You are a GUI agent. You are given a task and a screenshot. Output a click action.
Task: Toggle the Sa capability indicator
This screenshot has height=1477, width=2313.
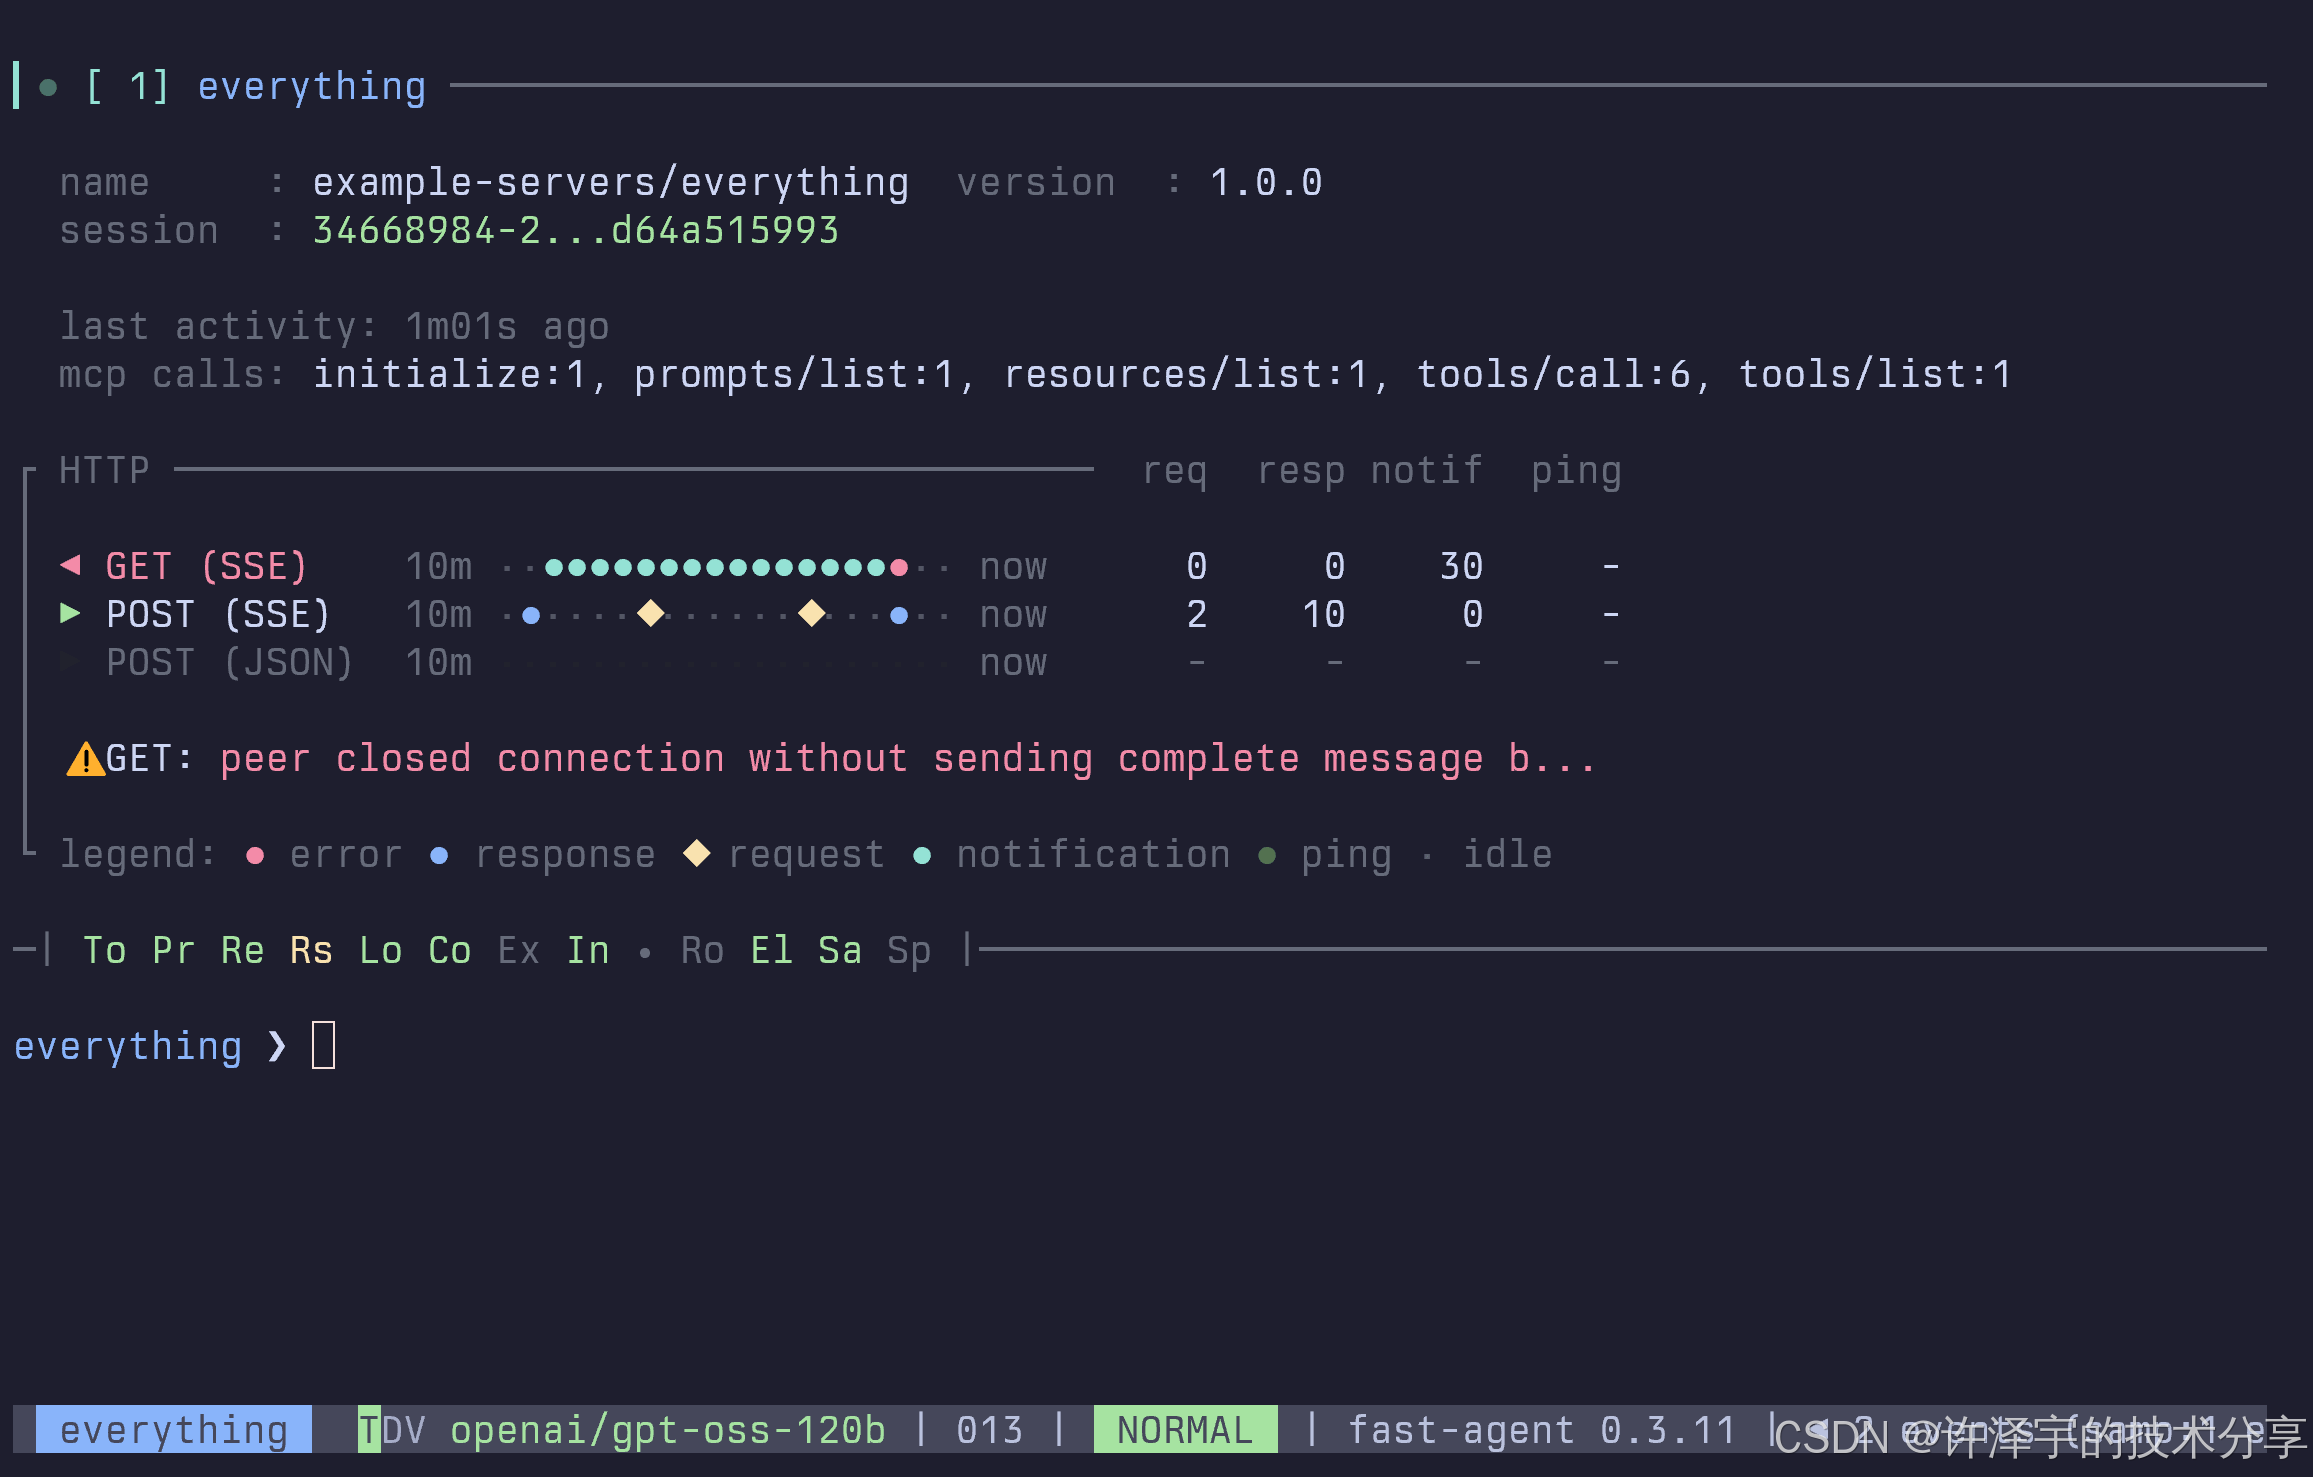840,950
